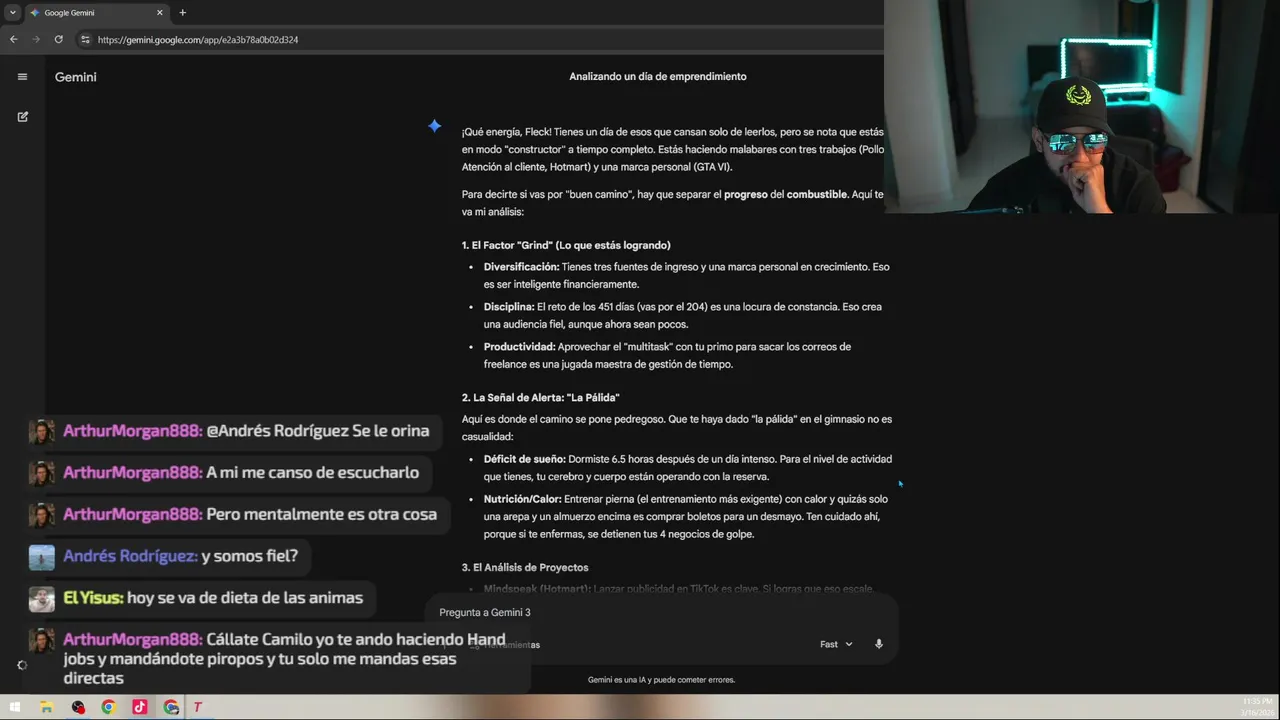This screenshot has width=1280, height=720.
Task: Click the bold 'Diversificación:' bullet label
Action: (x=521, y=267)
